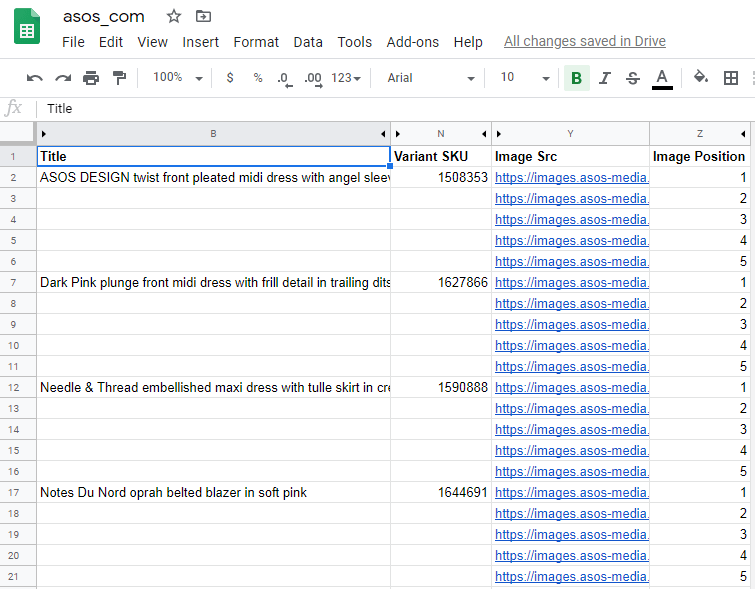755x589 pixels.
Task: Activate the paint format tool
Action: click(118, 78)
